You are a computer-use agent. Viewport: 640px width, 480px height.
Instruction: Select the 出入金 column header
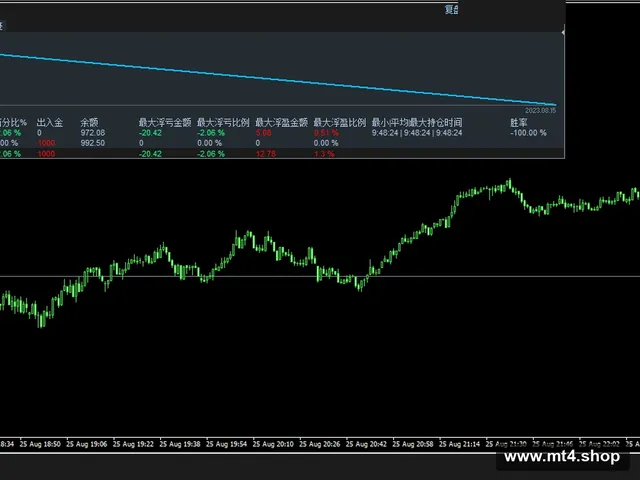(50, 122)
